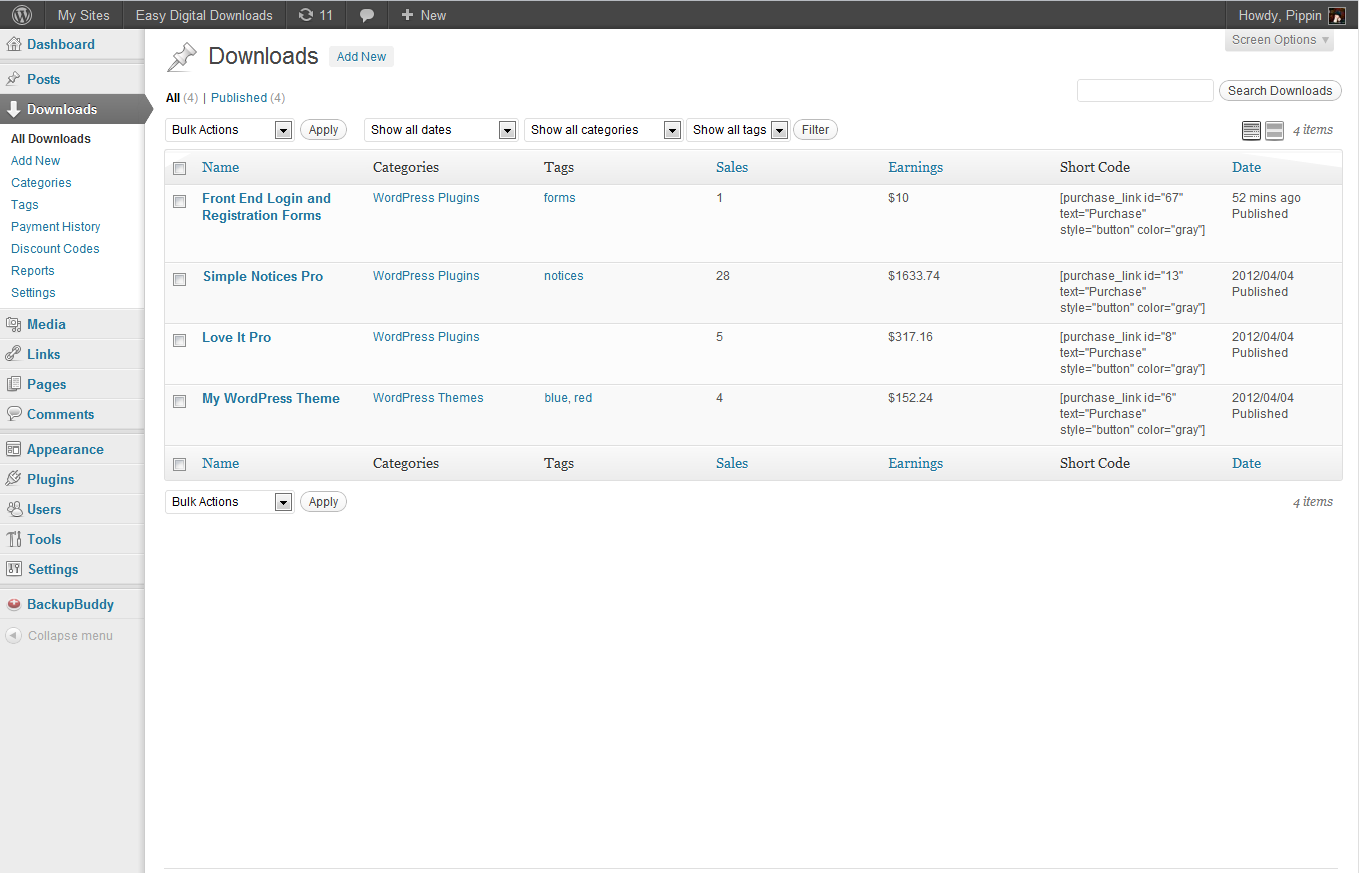Click the plus icon beside New
This screenshot has height=873, width=1359.
407,15
